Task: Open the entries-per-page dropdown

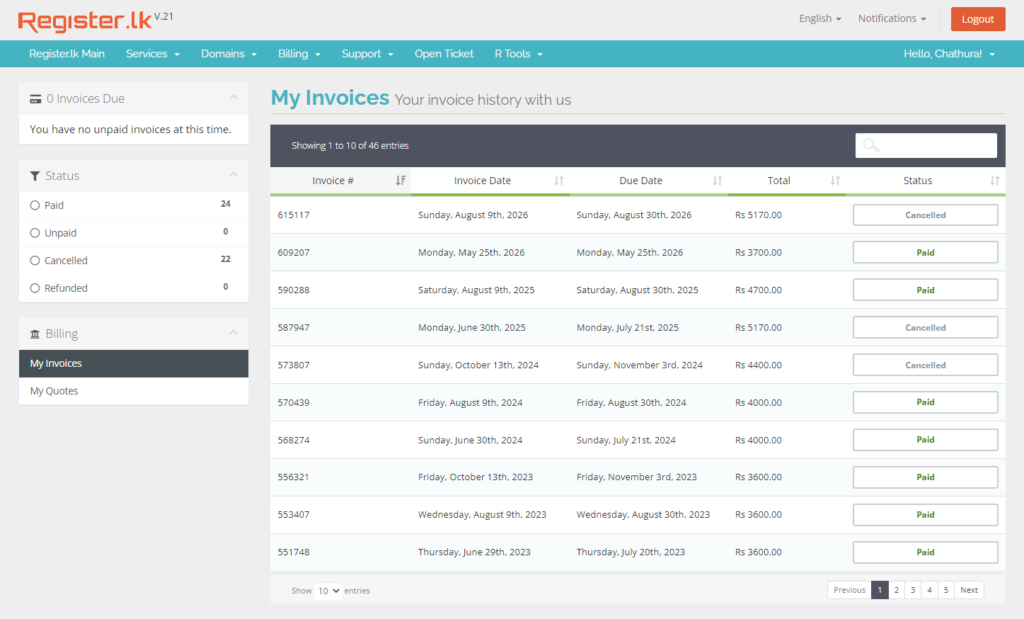Action: pyautogui.click(x=328, y=591)
